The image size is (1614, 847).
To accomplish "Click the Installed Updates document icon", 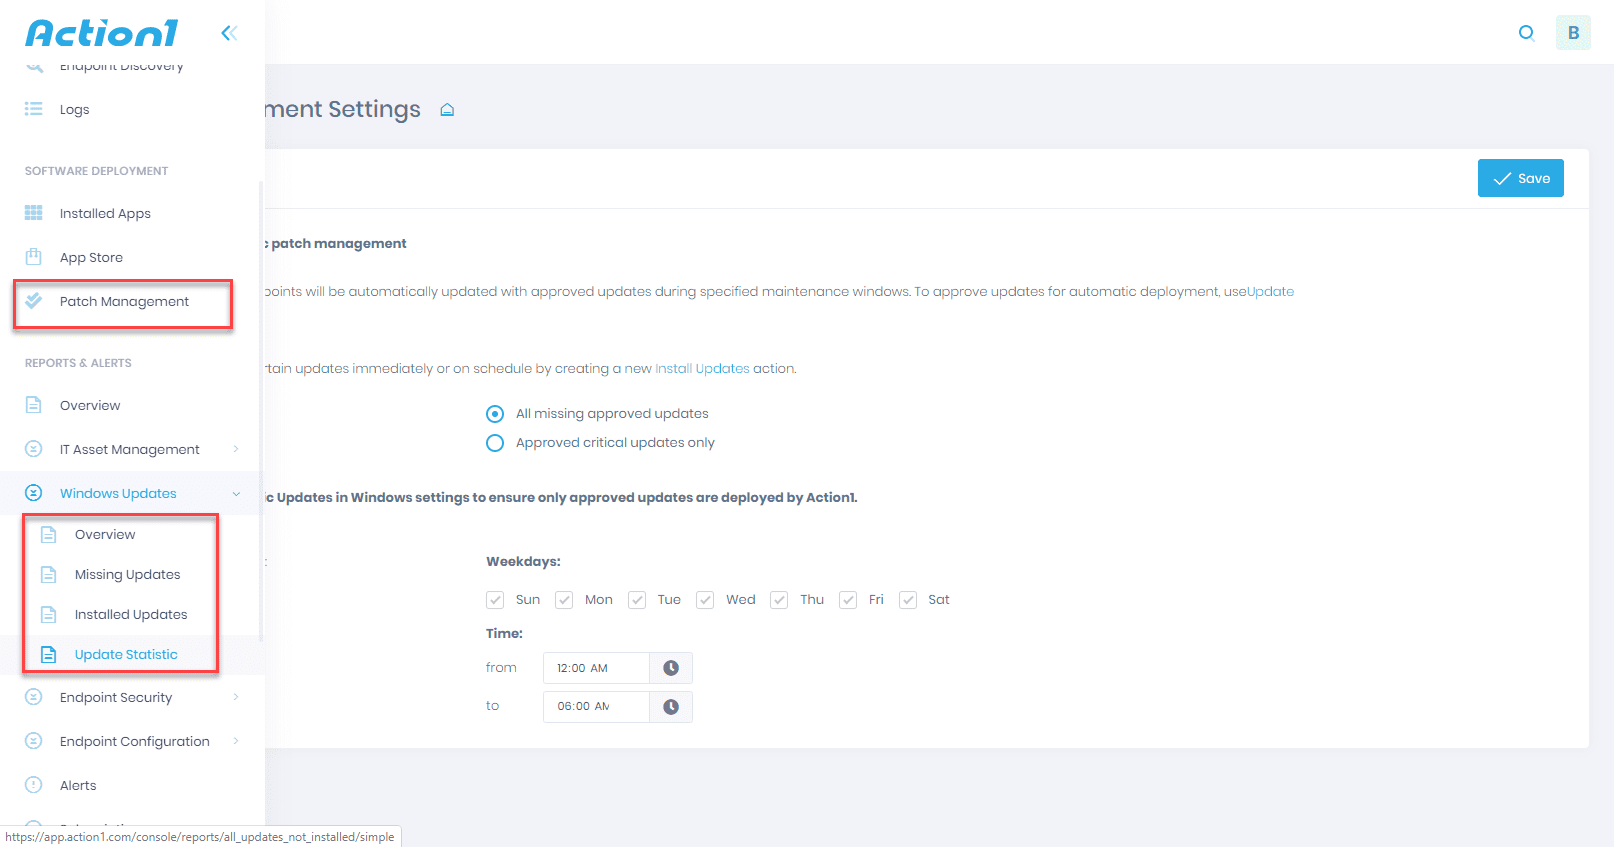I will pos(48,614).
